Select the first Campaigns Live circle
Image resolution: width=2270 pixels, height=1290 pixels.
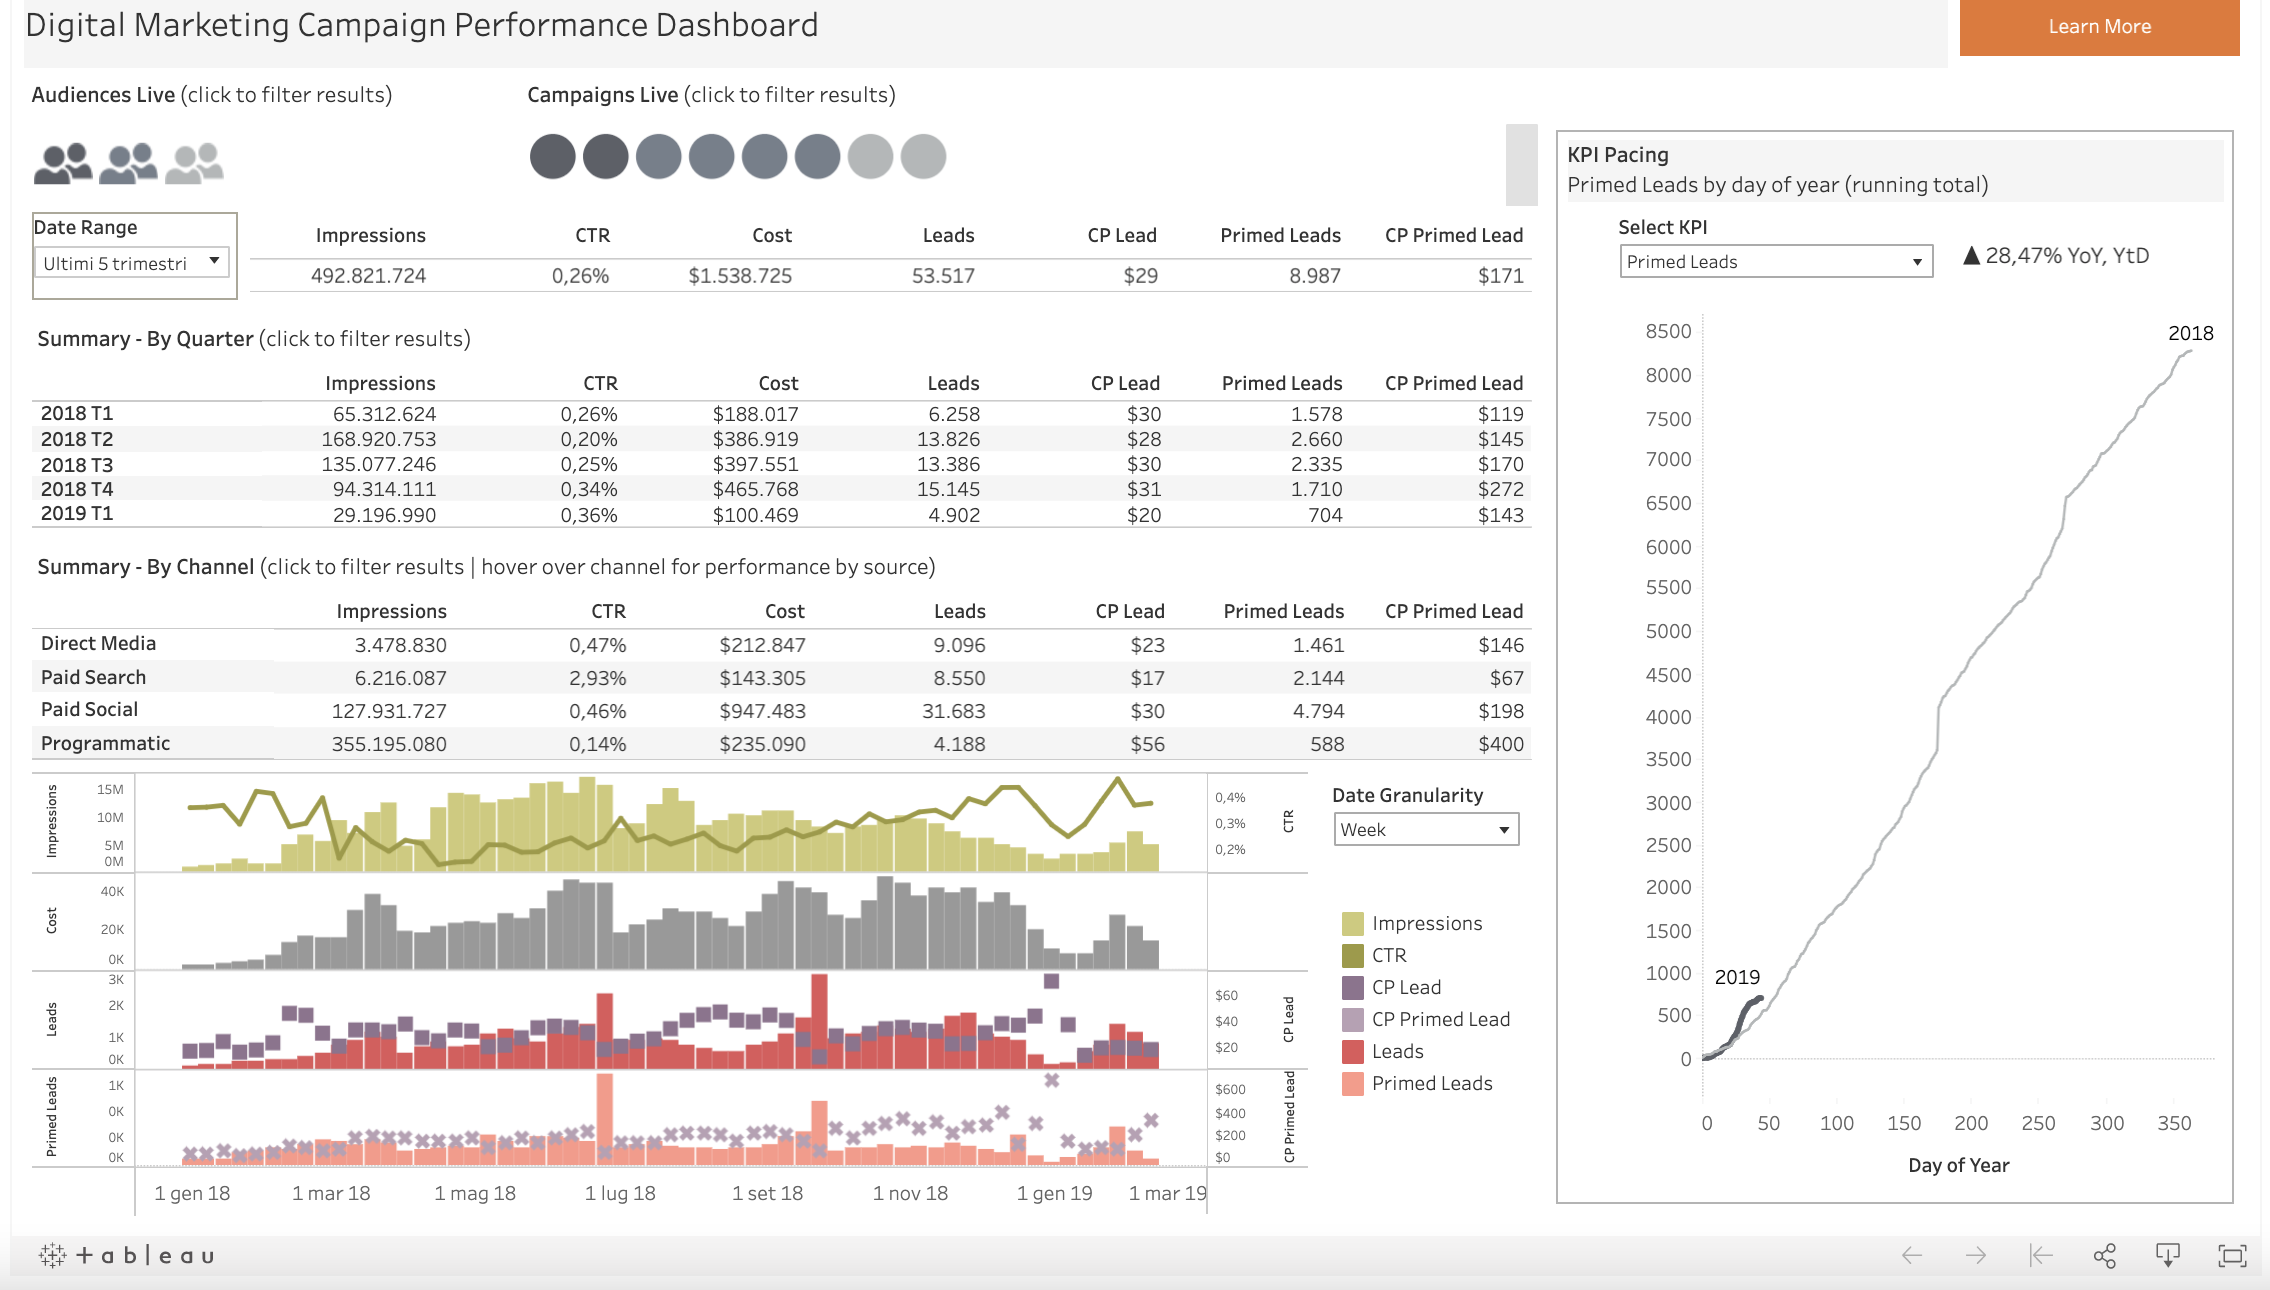[552, 157]
